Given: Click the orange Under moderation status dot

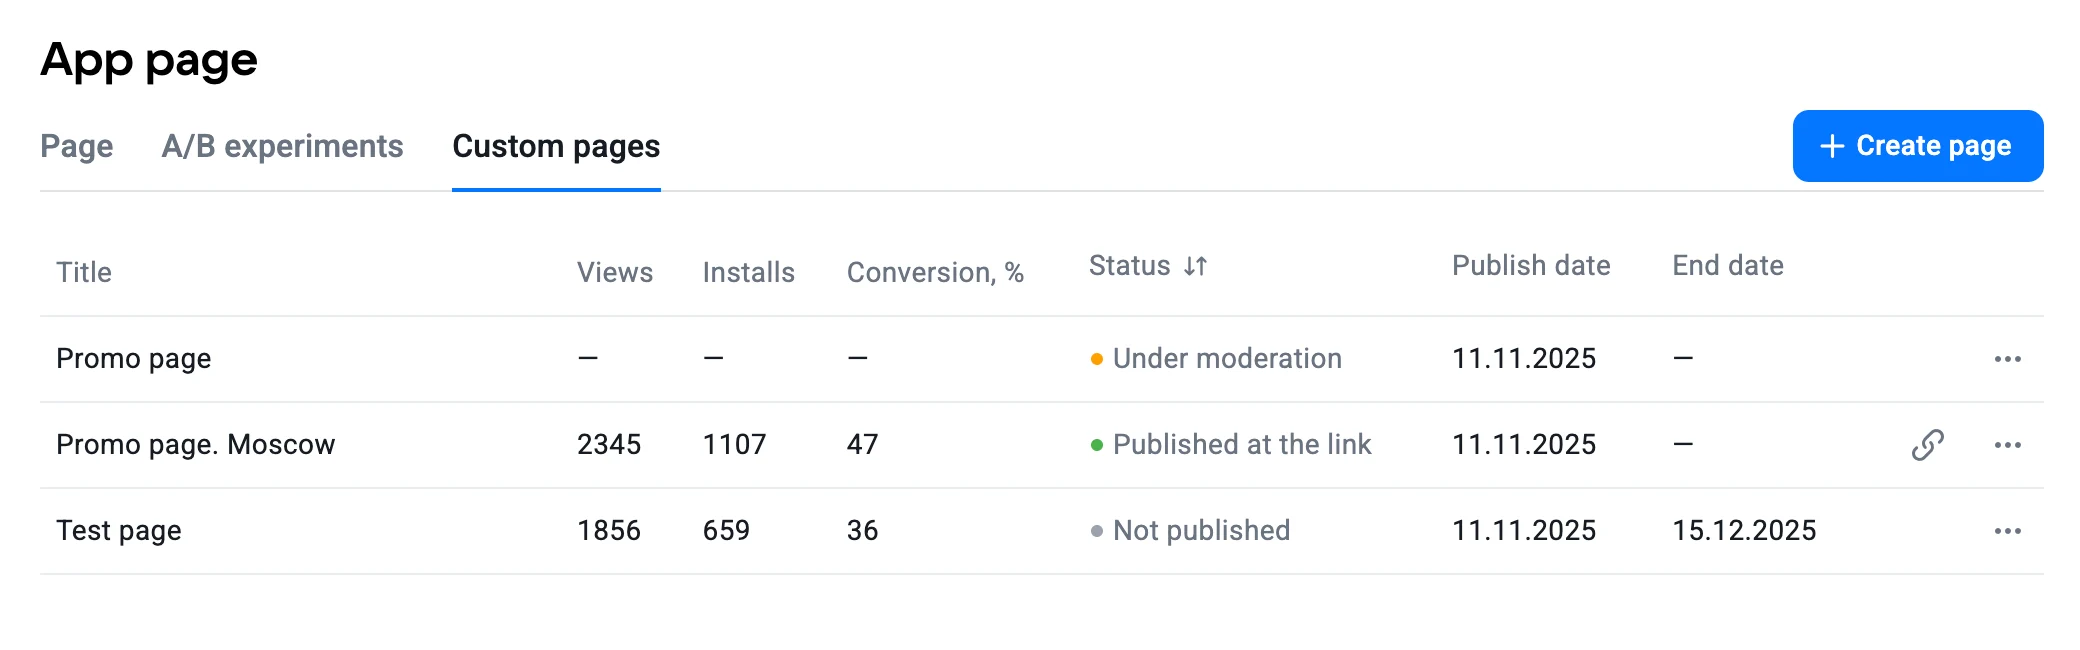Looking at the screenshot, I should (x=1097, y=358).
